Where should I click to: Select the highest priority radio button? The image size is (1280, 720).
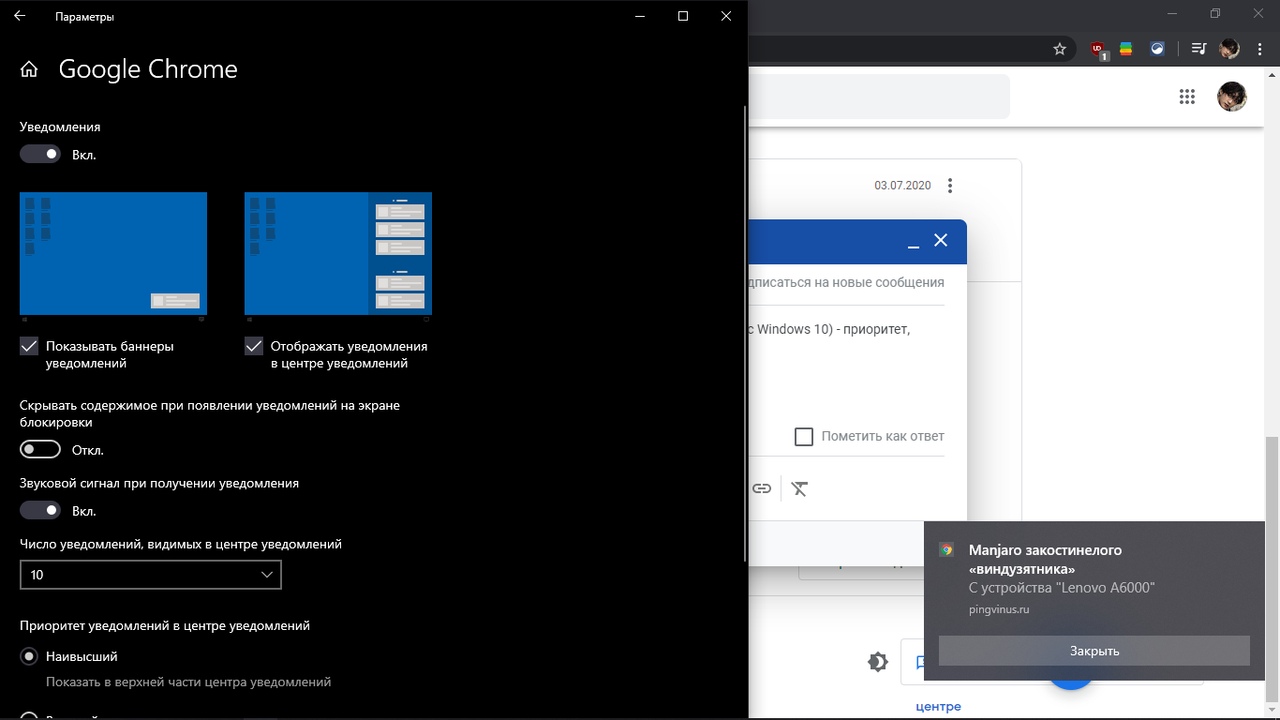point(29,657)
